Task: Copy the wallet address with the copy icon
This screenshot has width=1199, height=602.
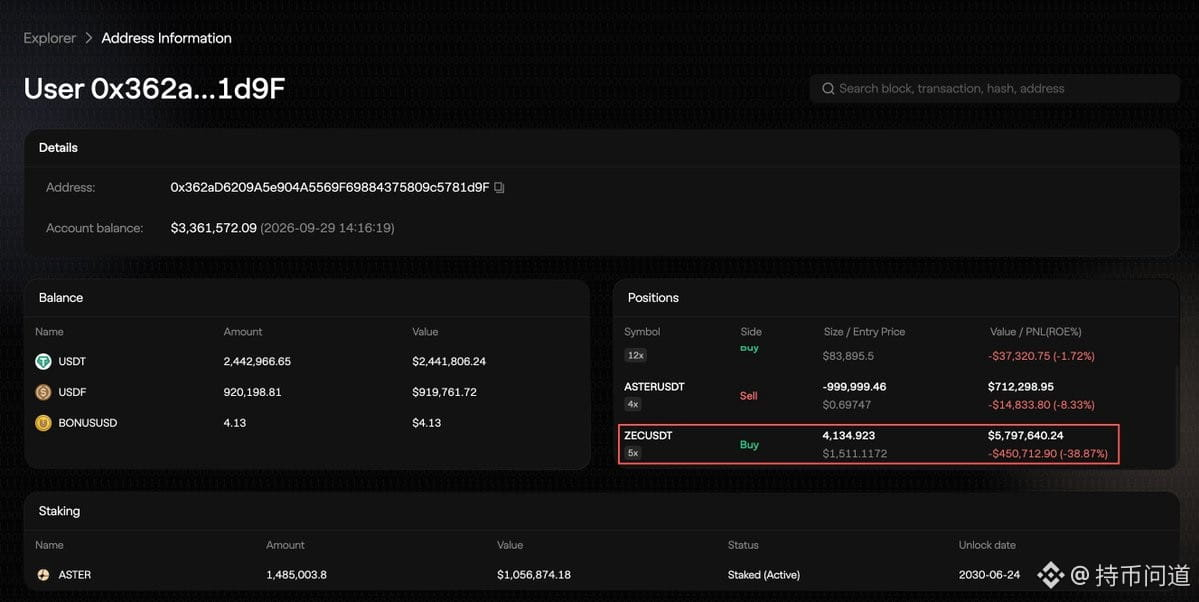Action: [499, 187]
